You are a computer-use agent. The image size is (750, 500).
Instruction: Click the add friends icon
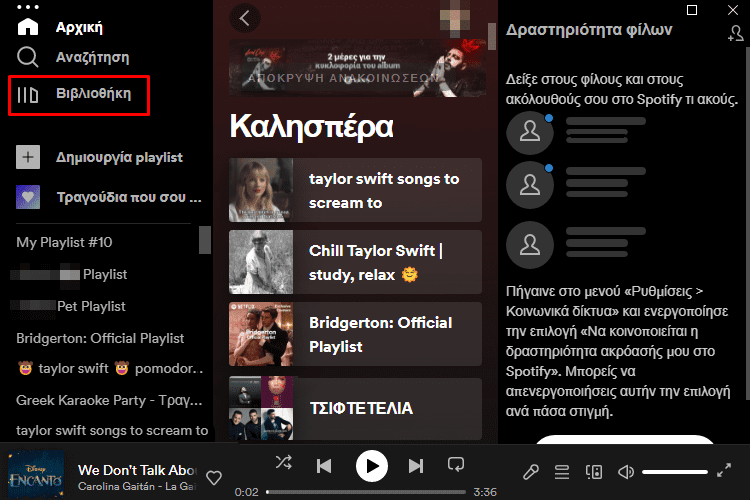735,33
